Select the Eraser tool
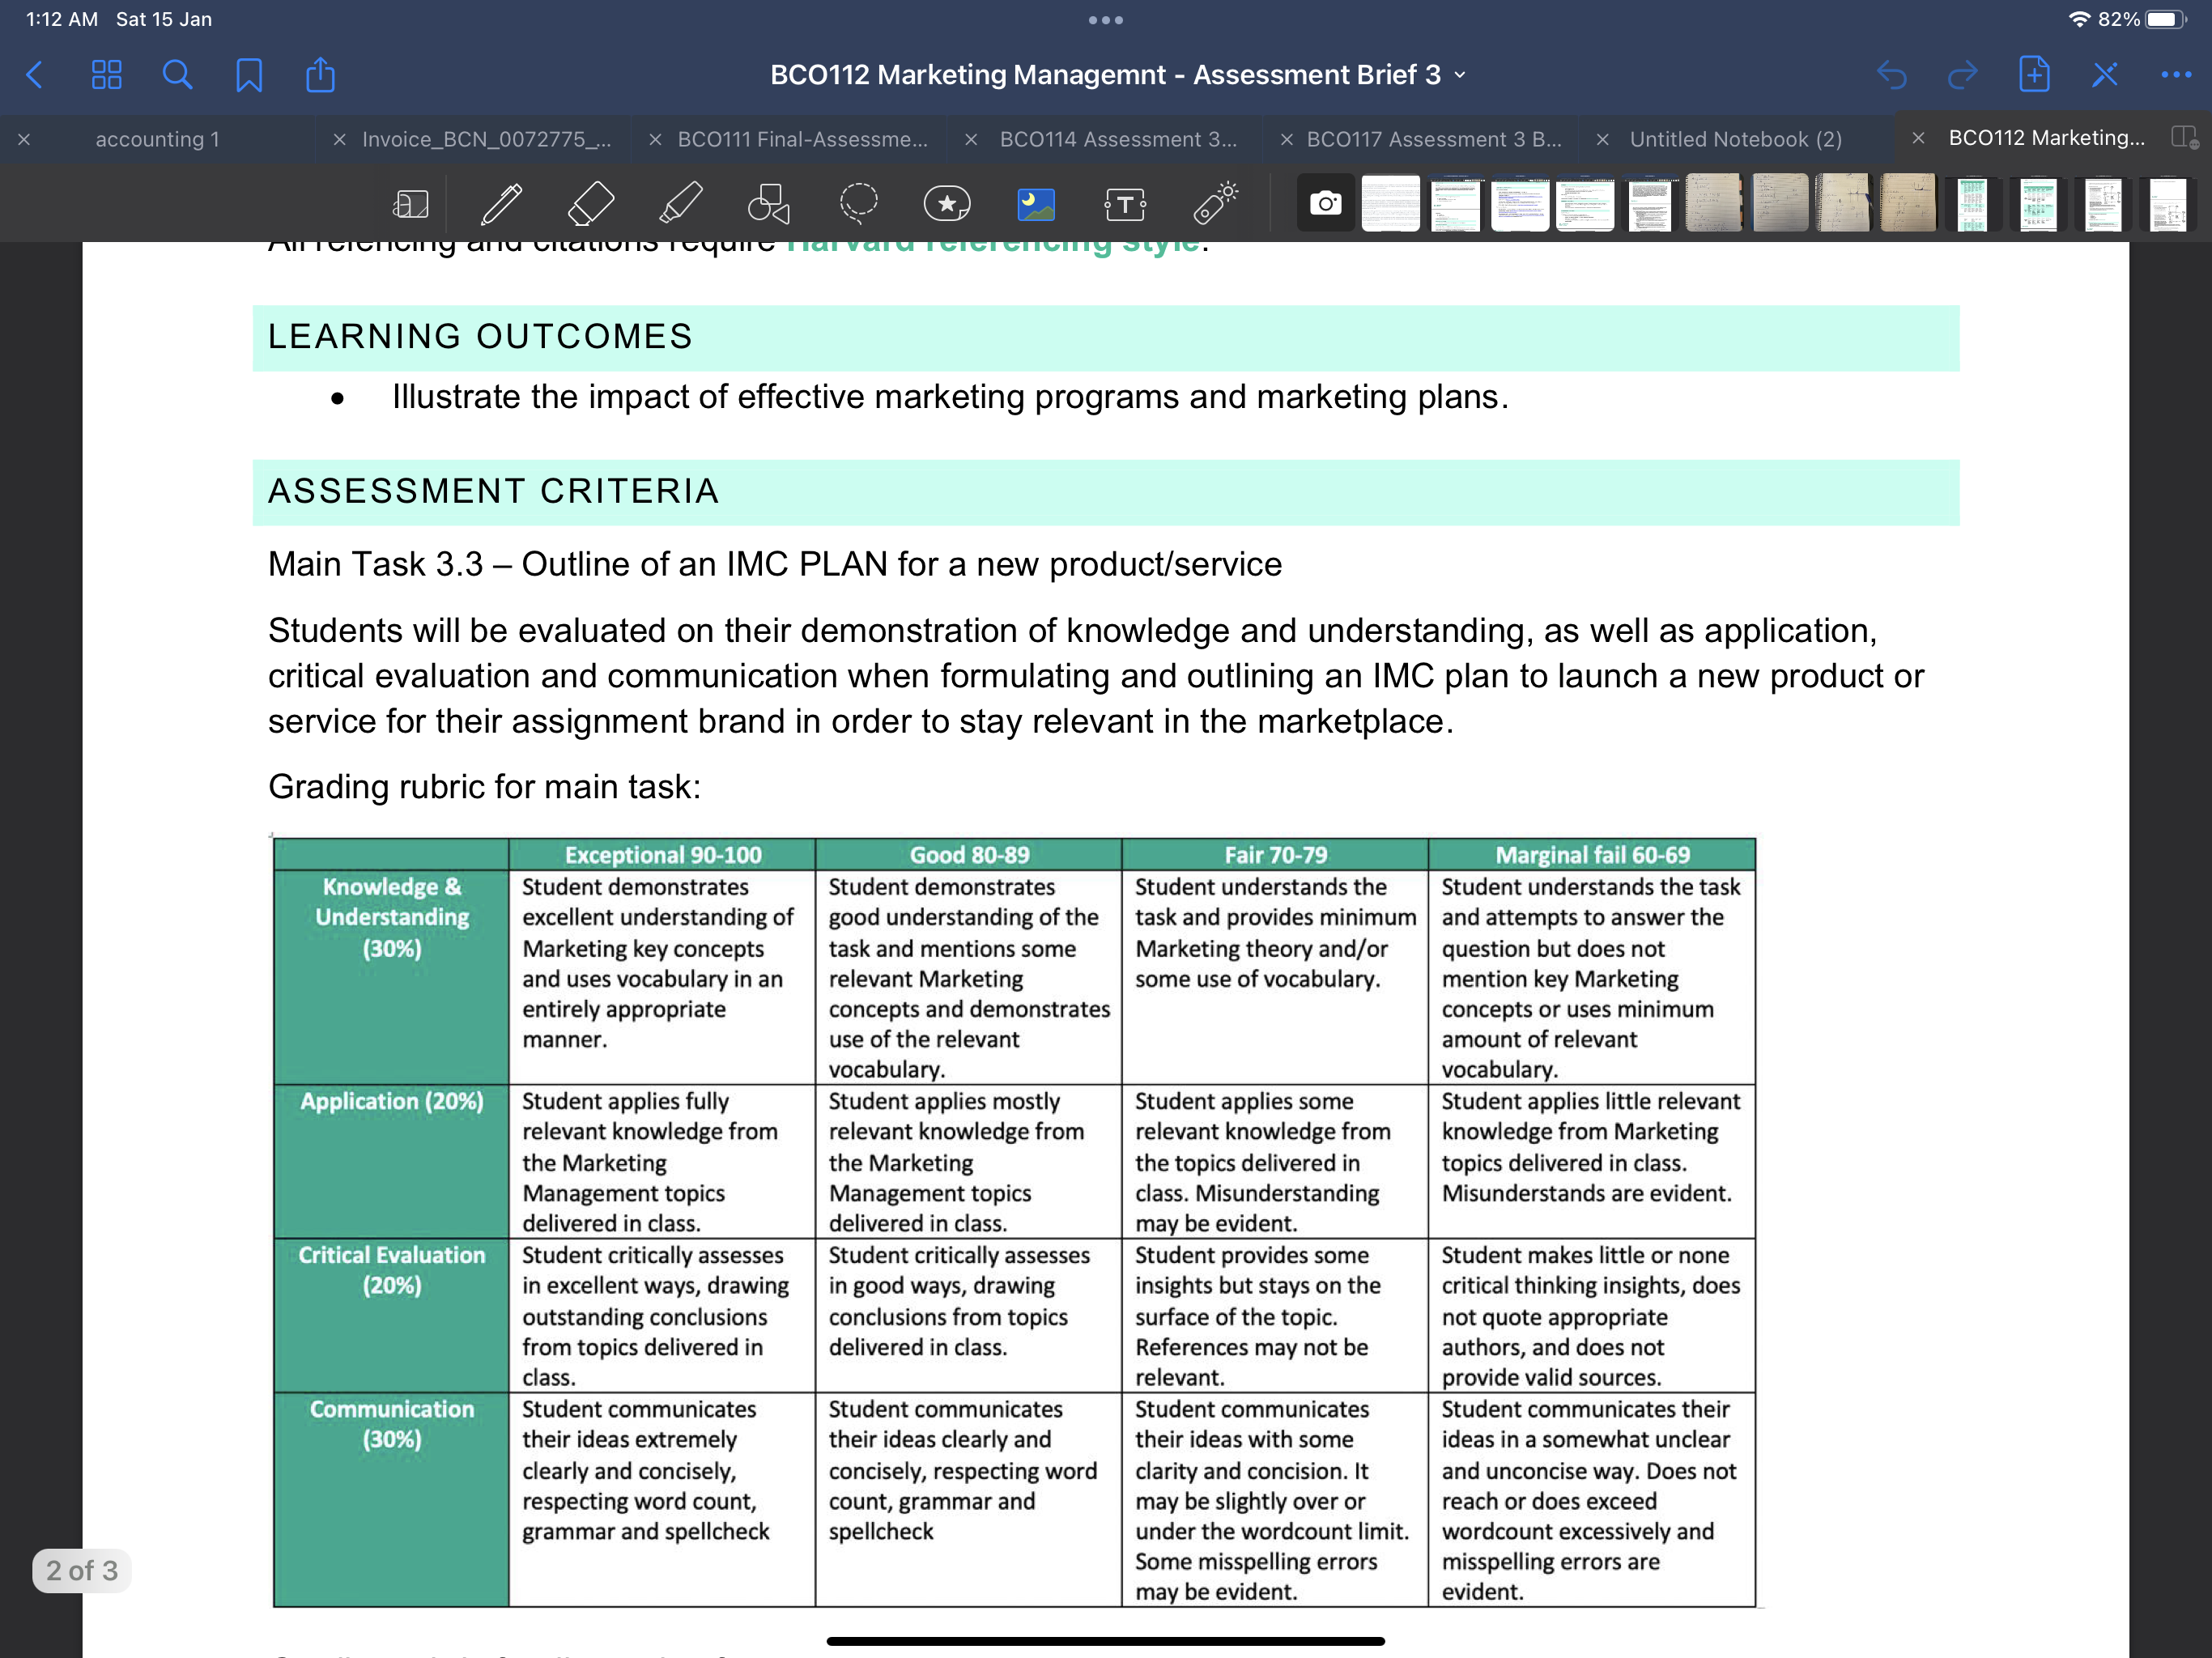This screenshot has width=2212, height=1658. click(590, 204)
